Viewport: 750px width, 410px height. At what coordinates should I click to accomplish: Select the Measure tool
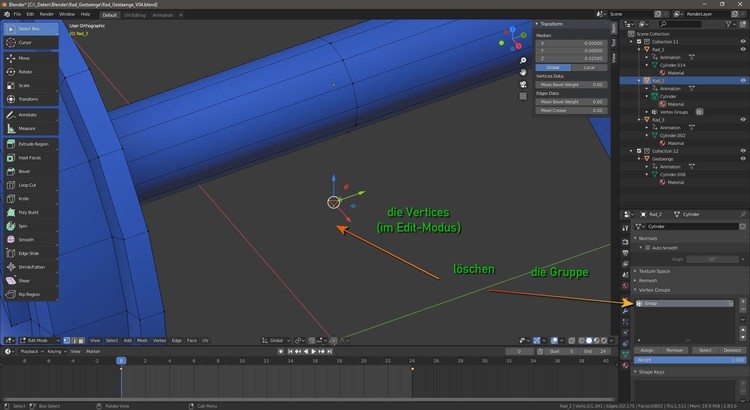coord(27,128)
